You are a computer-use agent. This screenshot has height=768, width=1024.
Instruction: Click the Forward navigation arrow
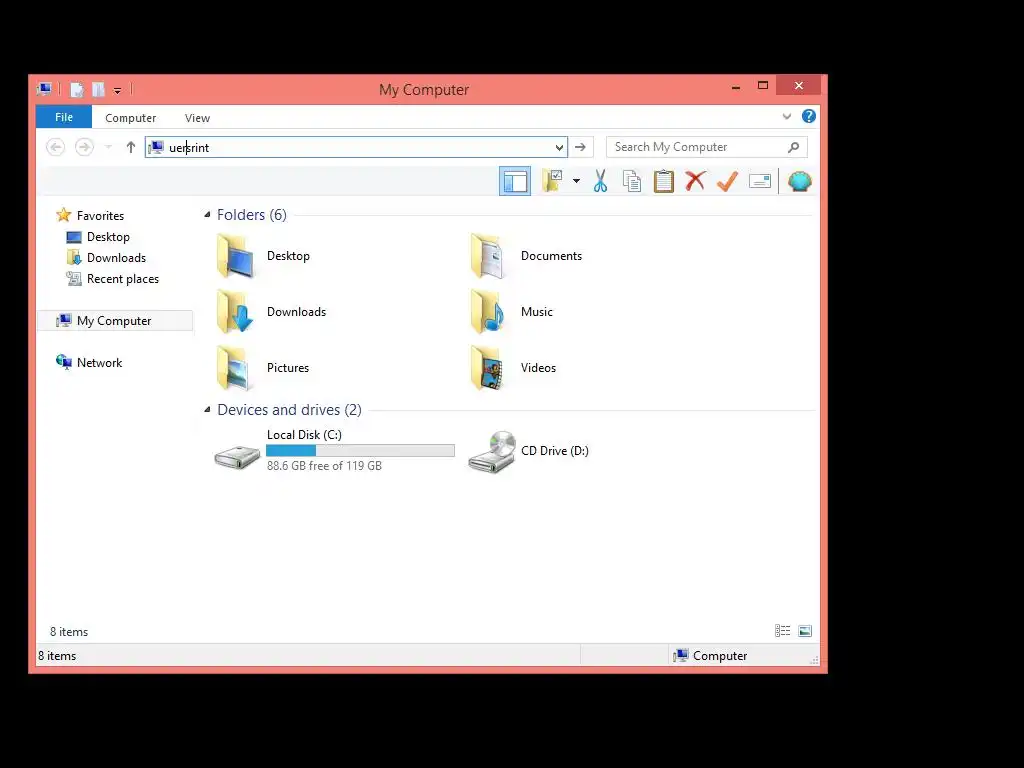84,147
